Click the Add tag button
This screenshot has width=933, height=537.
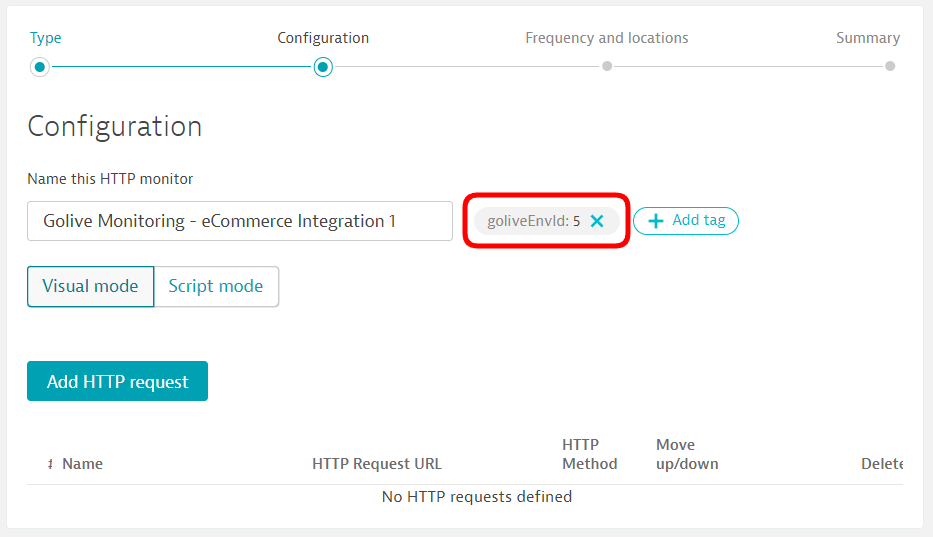686,221
